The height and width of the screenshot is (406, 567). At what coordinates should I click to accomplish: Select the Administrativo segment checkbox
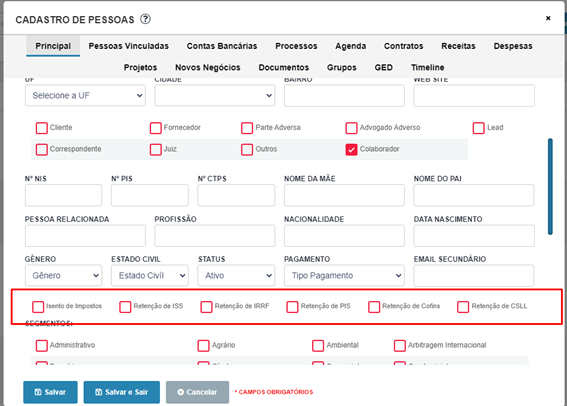pyautogui.click(x=42, y=346)
